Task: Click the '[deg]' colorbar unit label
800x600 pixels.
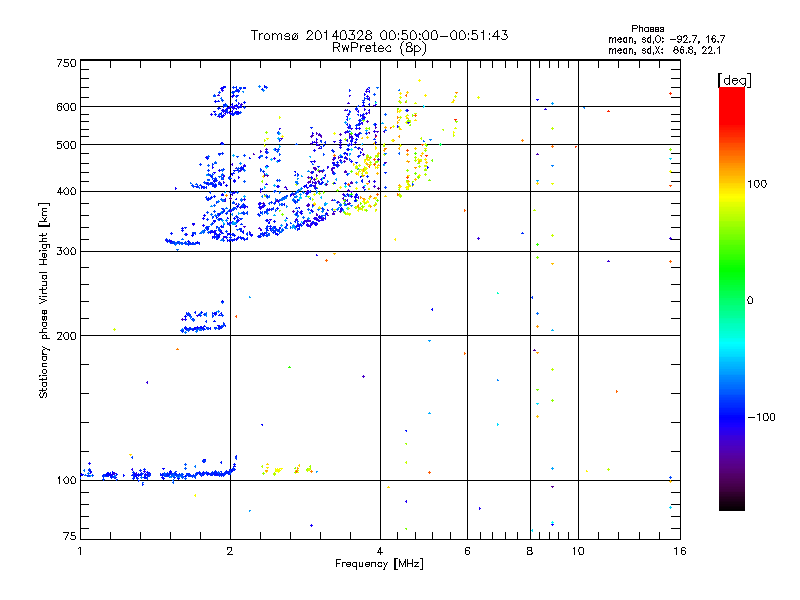Action: (x=734, y=80)
